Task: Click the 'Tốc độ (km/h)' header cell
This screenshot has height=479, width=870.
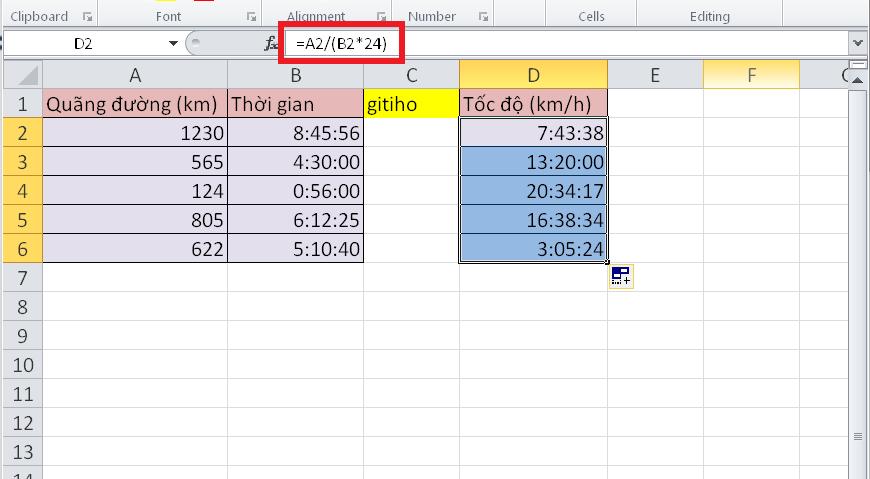Action: pos(533,104)
